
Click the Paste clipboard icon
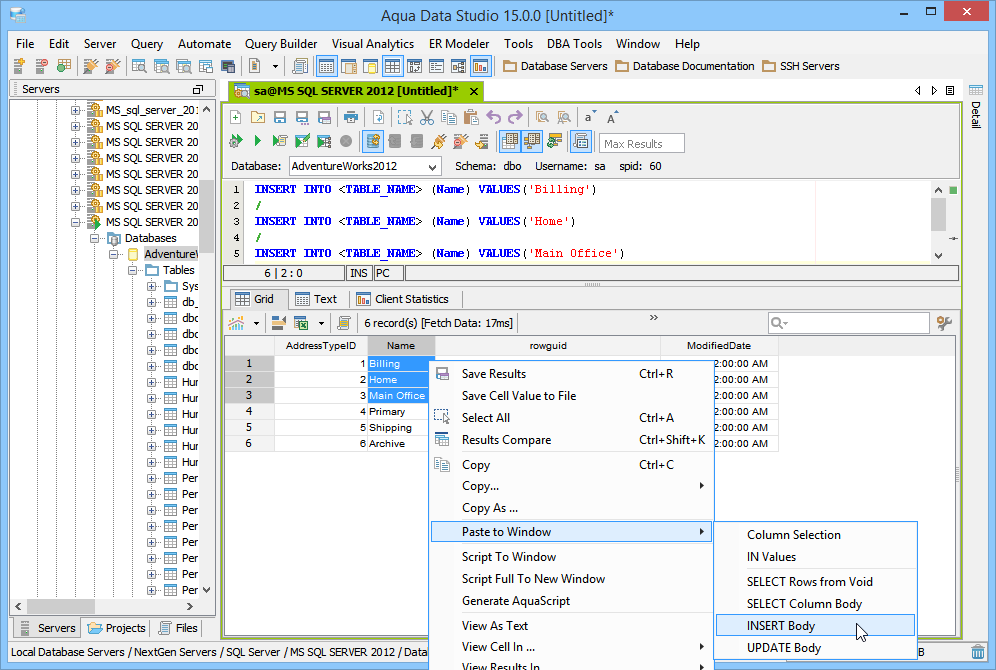point(470,117)
